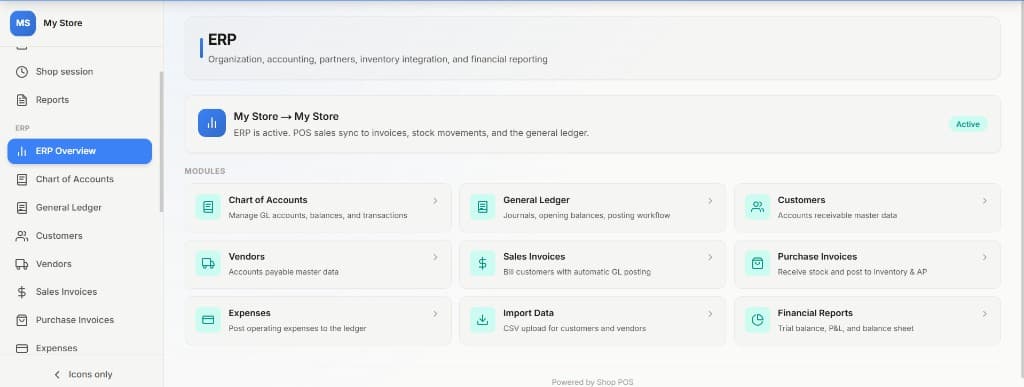The image size is (1024, 387).
Task: Click sidebar Customers people icon
Action: point(22,236)
